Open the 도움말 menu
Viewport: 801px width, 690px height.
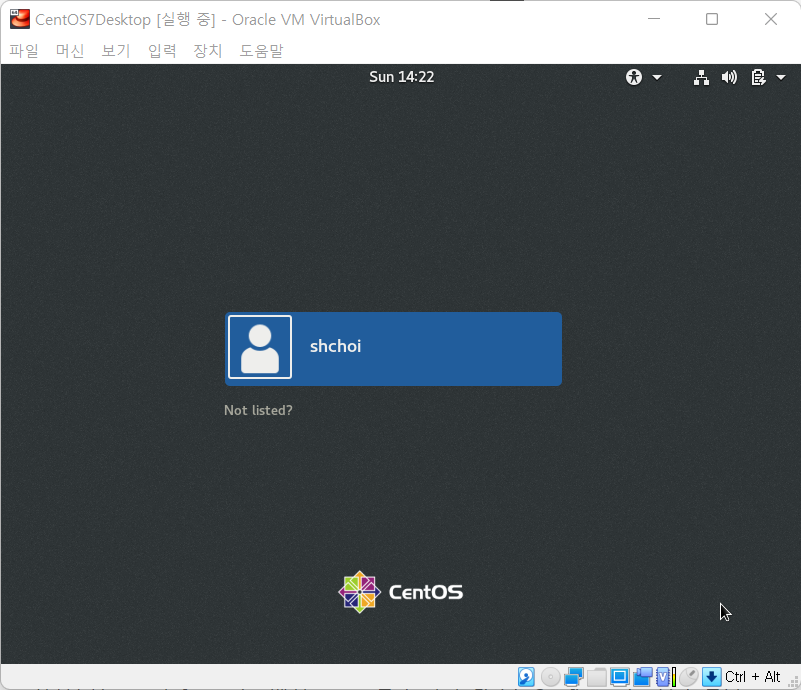pyautogui.click(x=261, y=51)
